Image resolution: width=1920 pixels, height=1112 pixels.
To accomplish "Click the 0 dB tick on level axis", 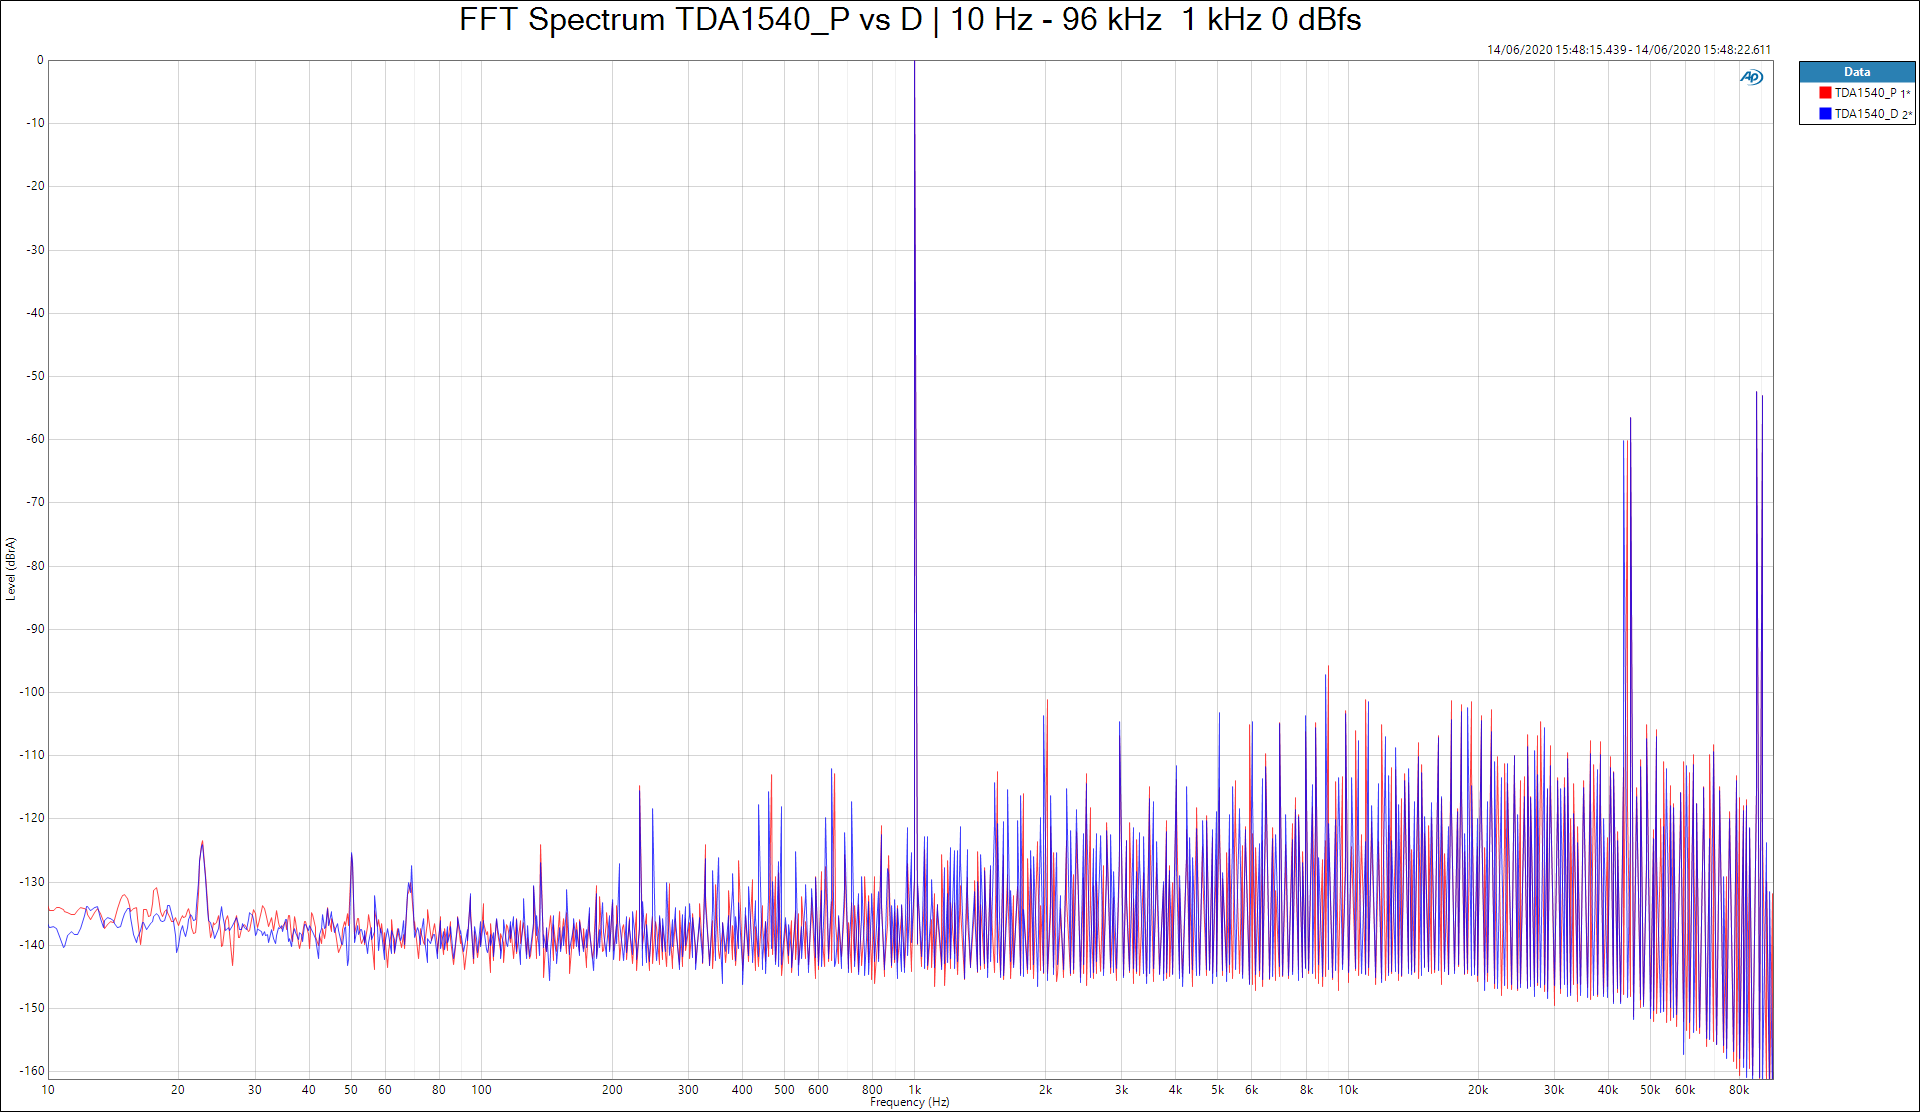I will click(x=40, y=60).
